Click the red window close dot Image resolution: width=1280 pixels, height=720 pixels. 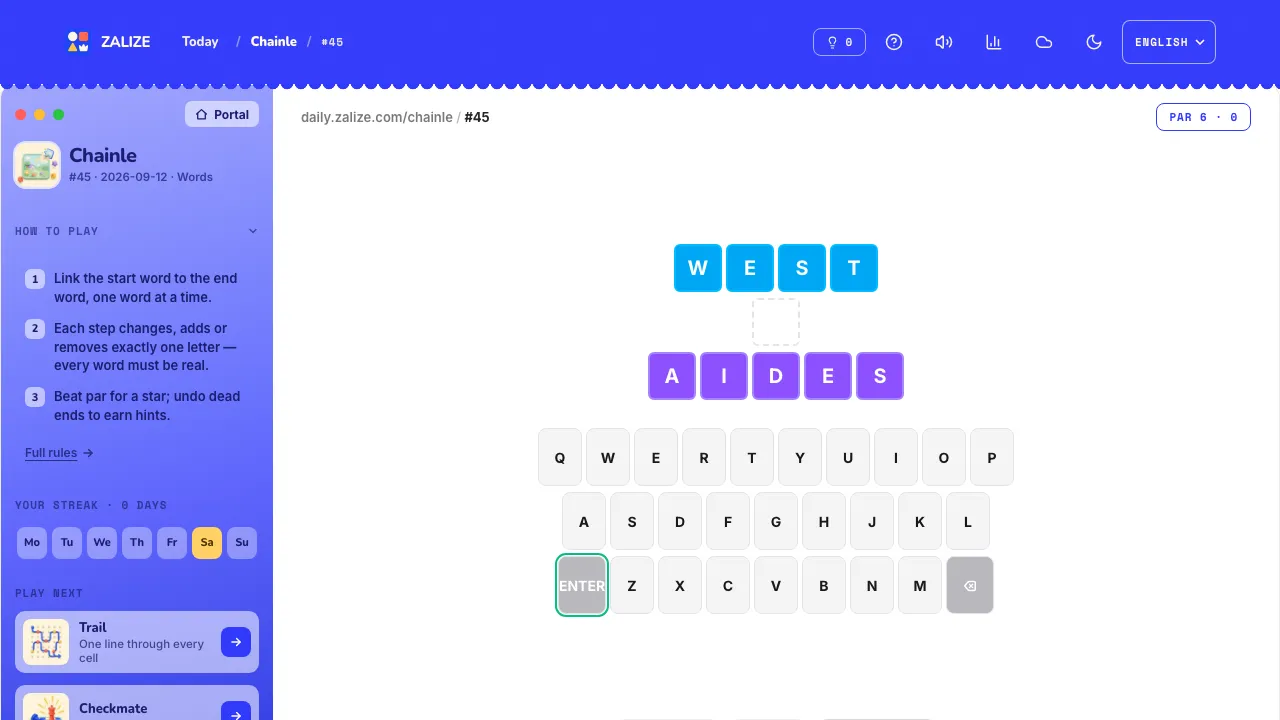[20, 114]
